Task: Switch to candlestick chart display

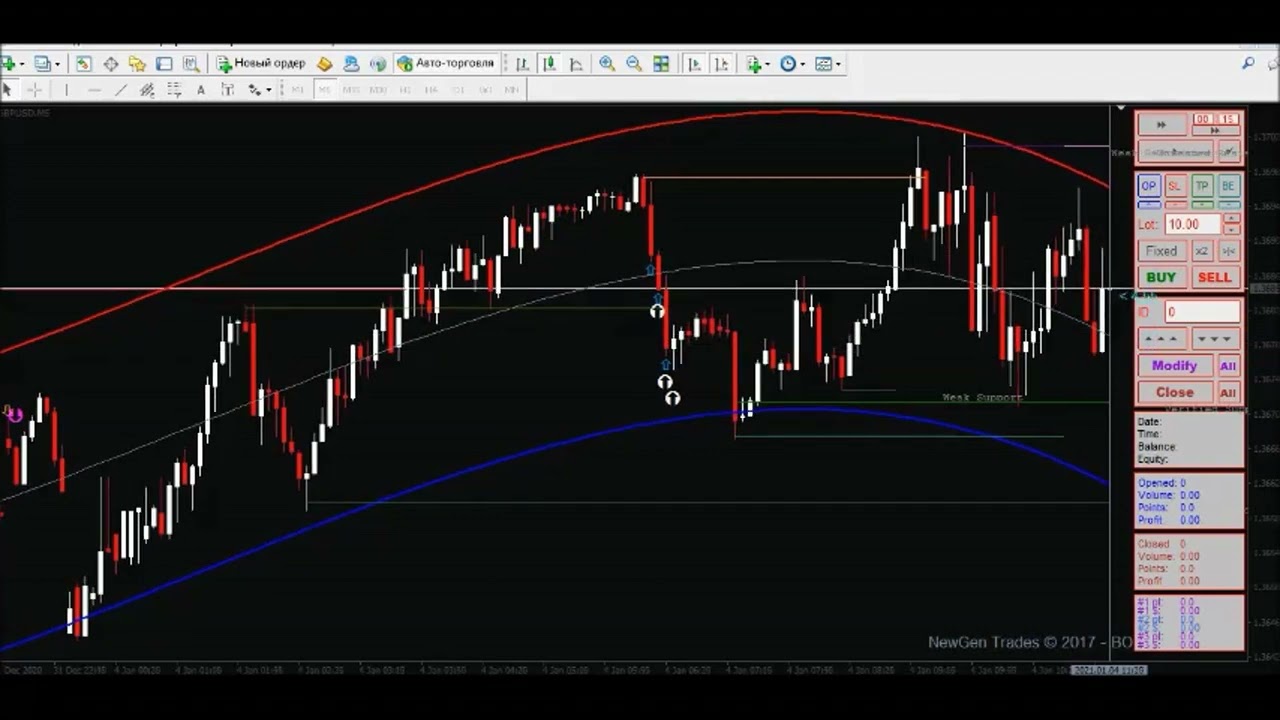Action: pos(549,64)
